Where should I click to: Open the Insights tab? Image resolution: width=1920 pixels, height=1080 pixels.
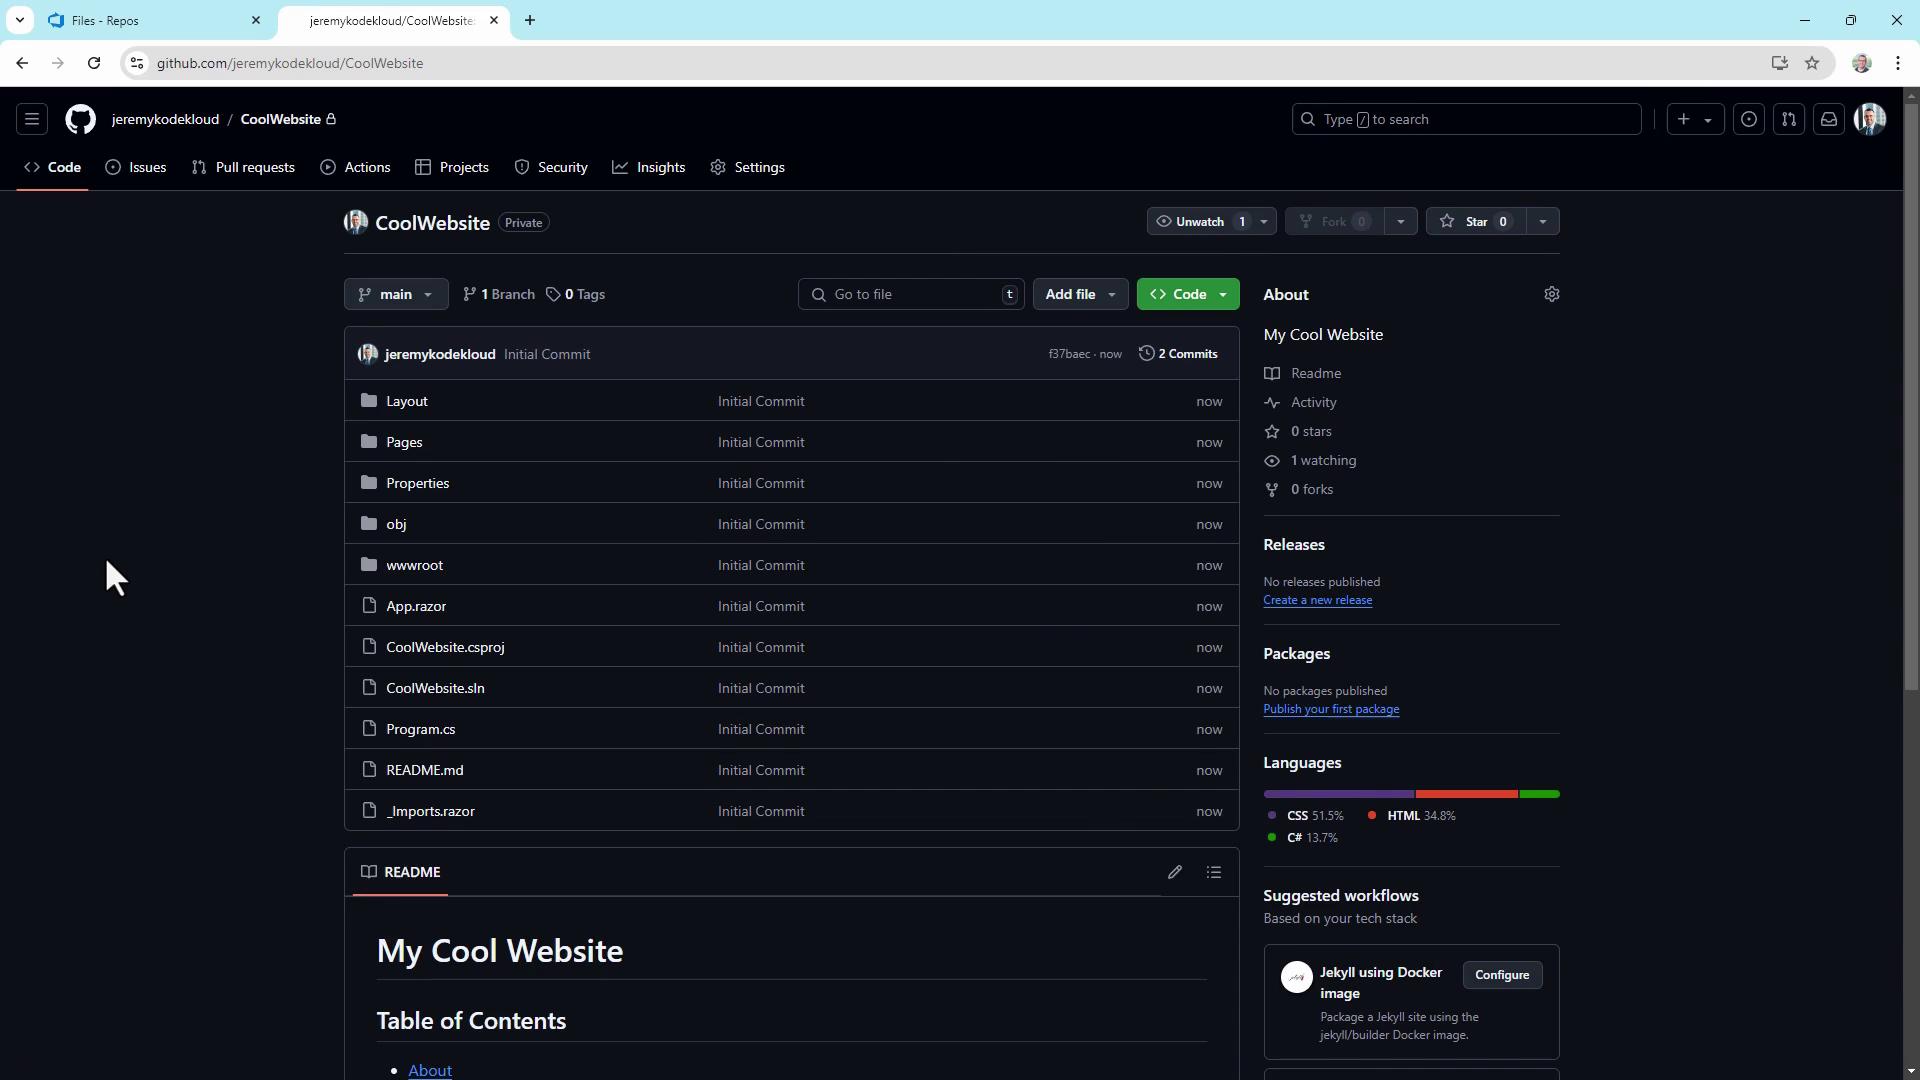[x=649, y=167]
